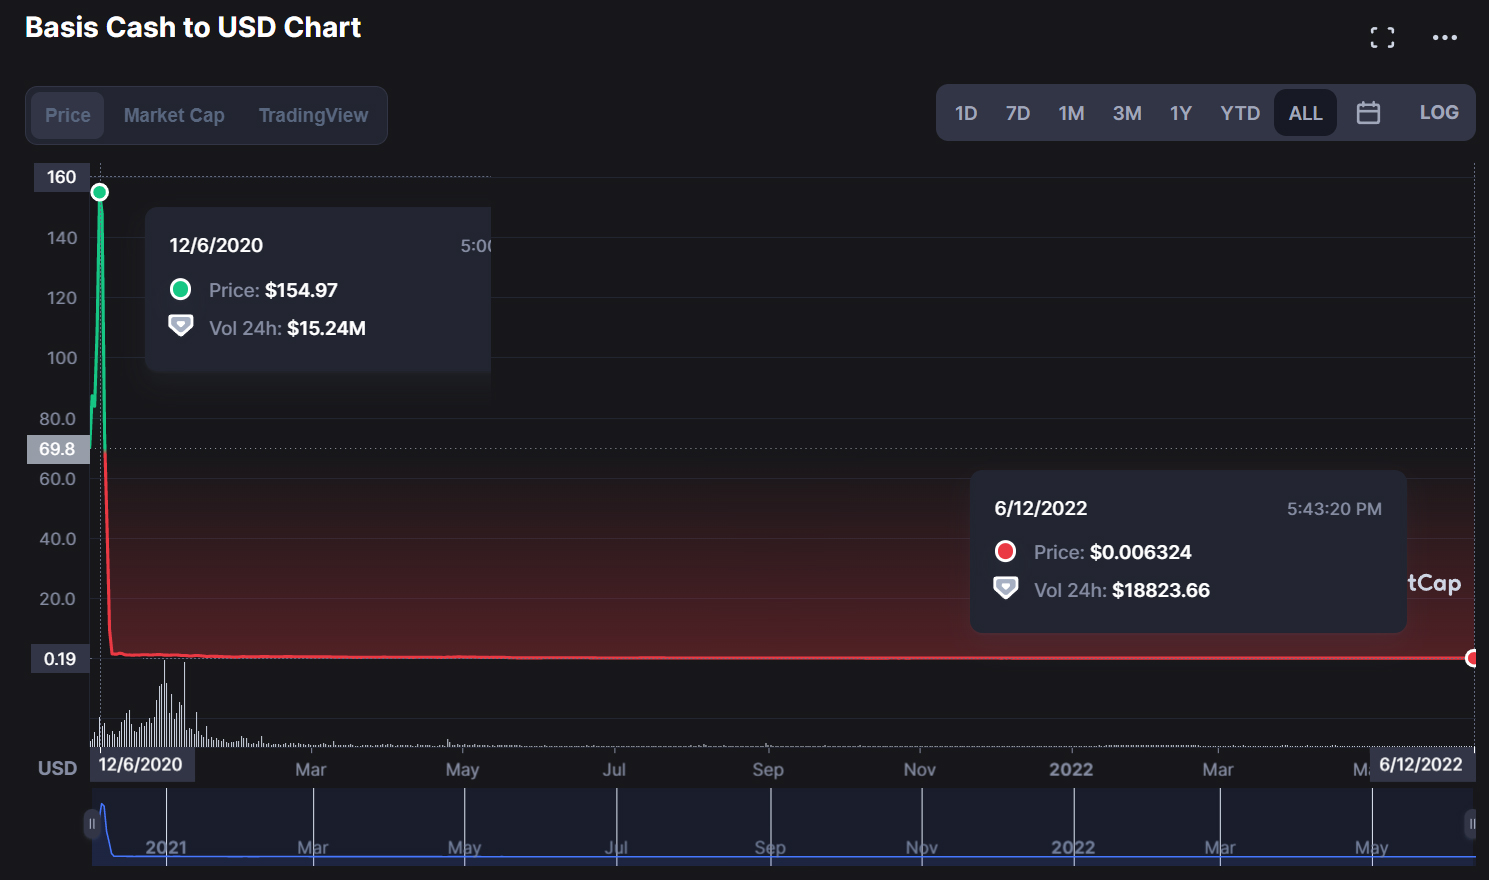The height and width of the screenshot is (880, 1489).
Task: Click the 2022 marker in the navigator timeline
Action: tap(1073, 847)
